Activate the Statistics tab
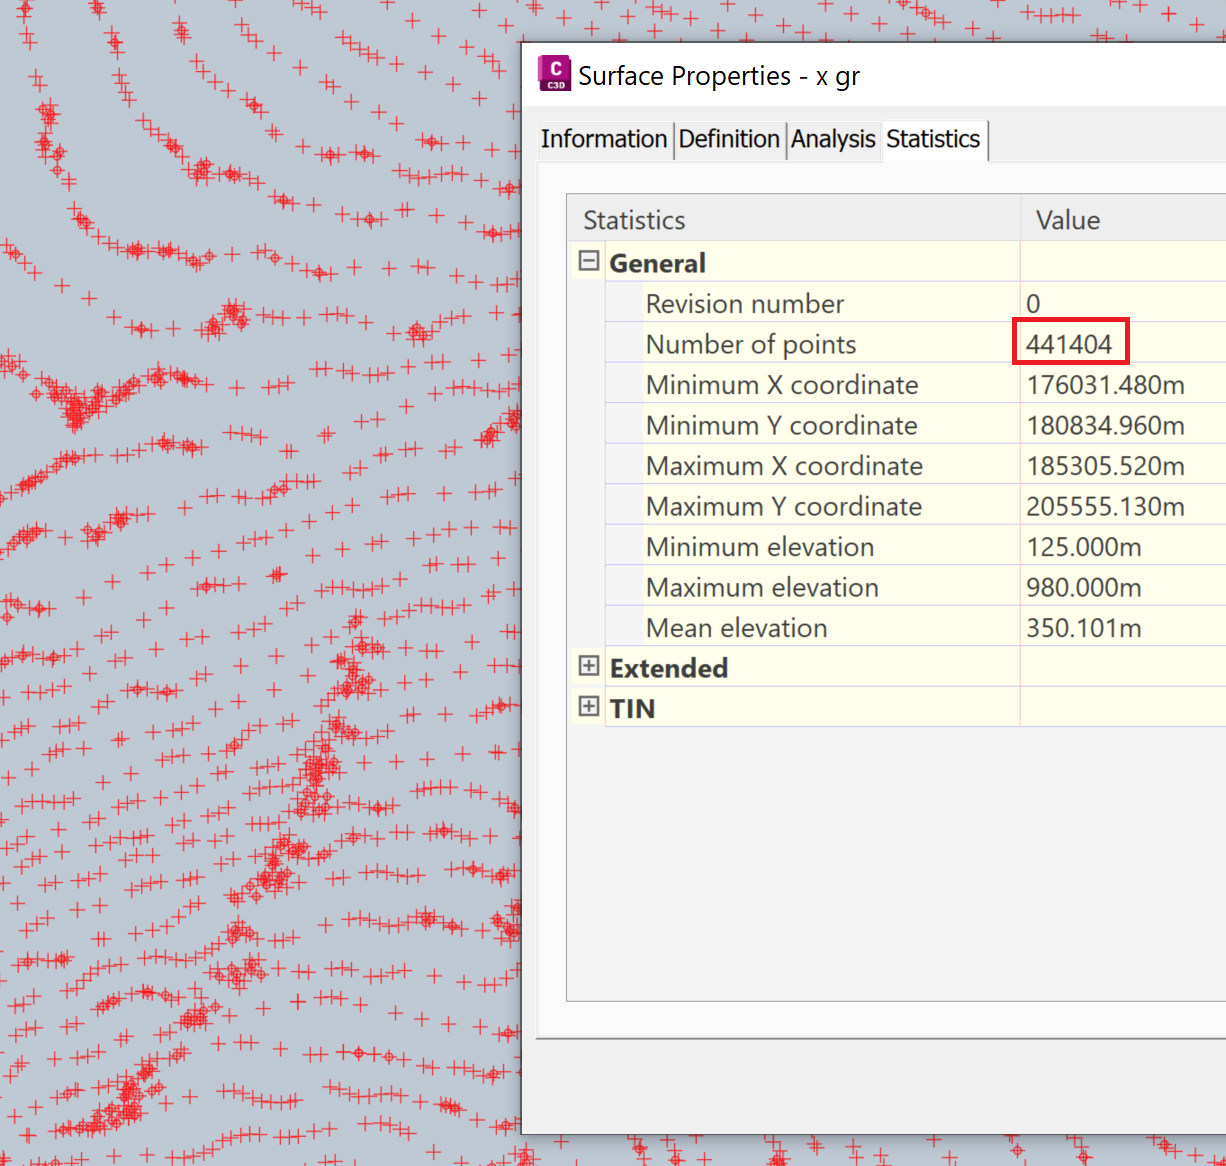Screen dimensions: 1226x1166 click(x=932, y=139)
